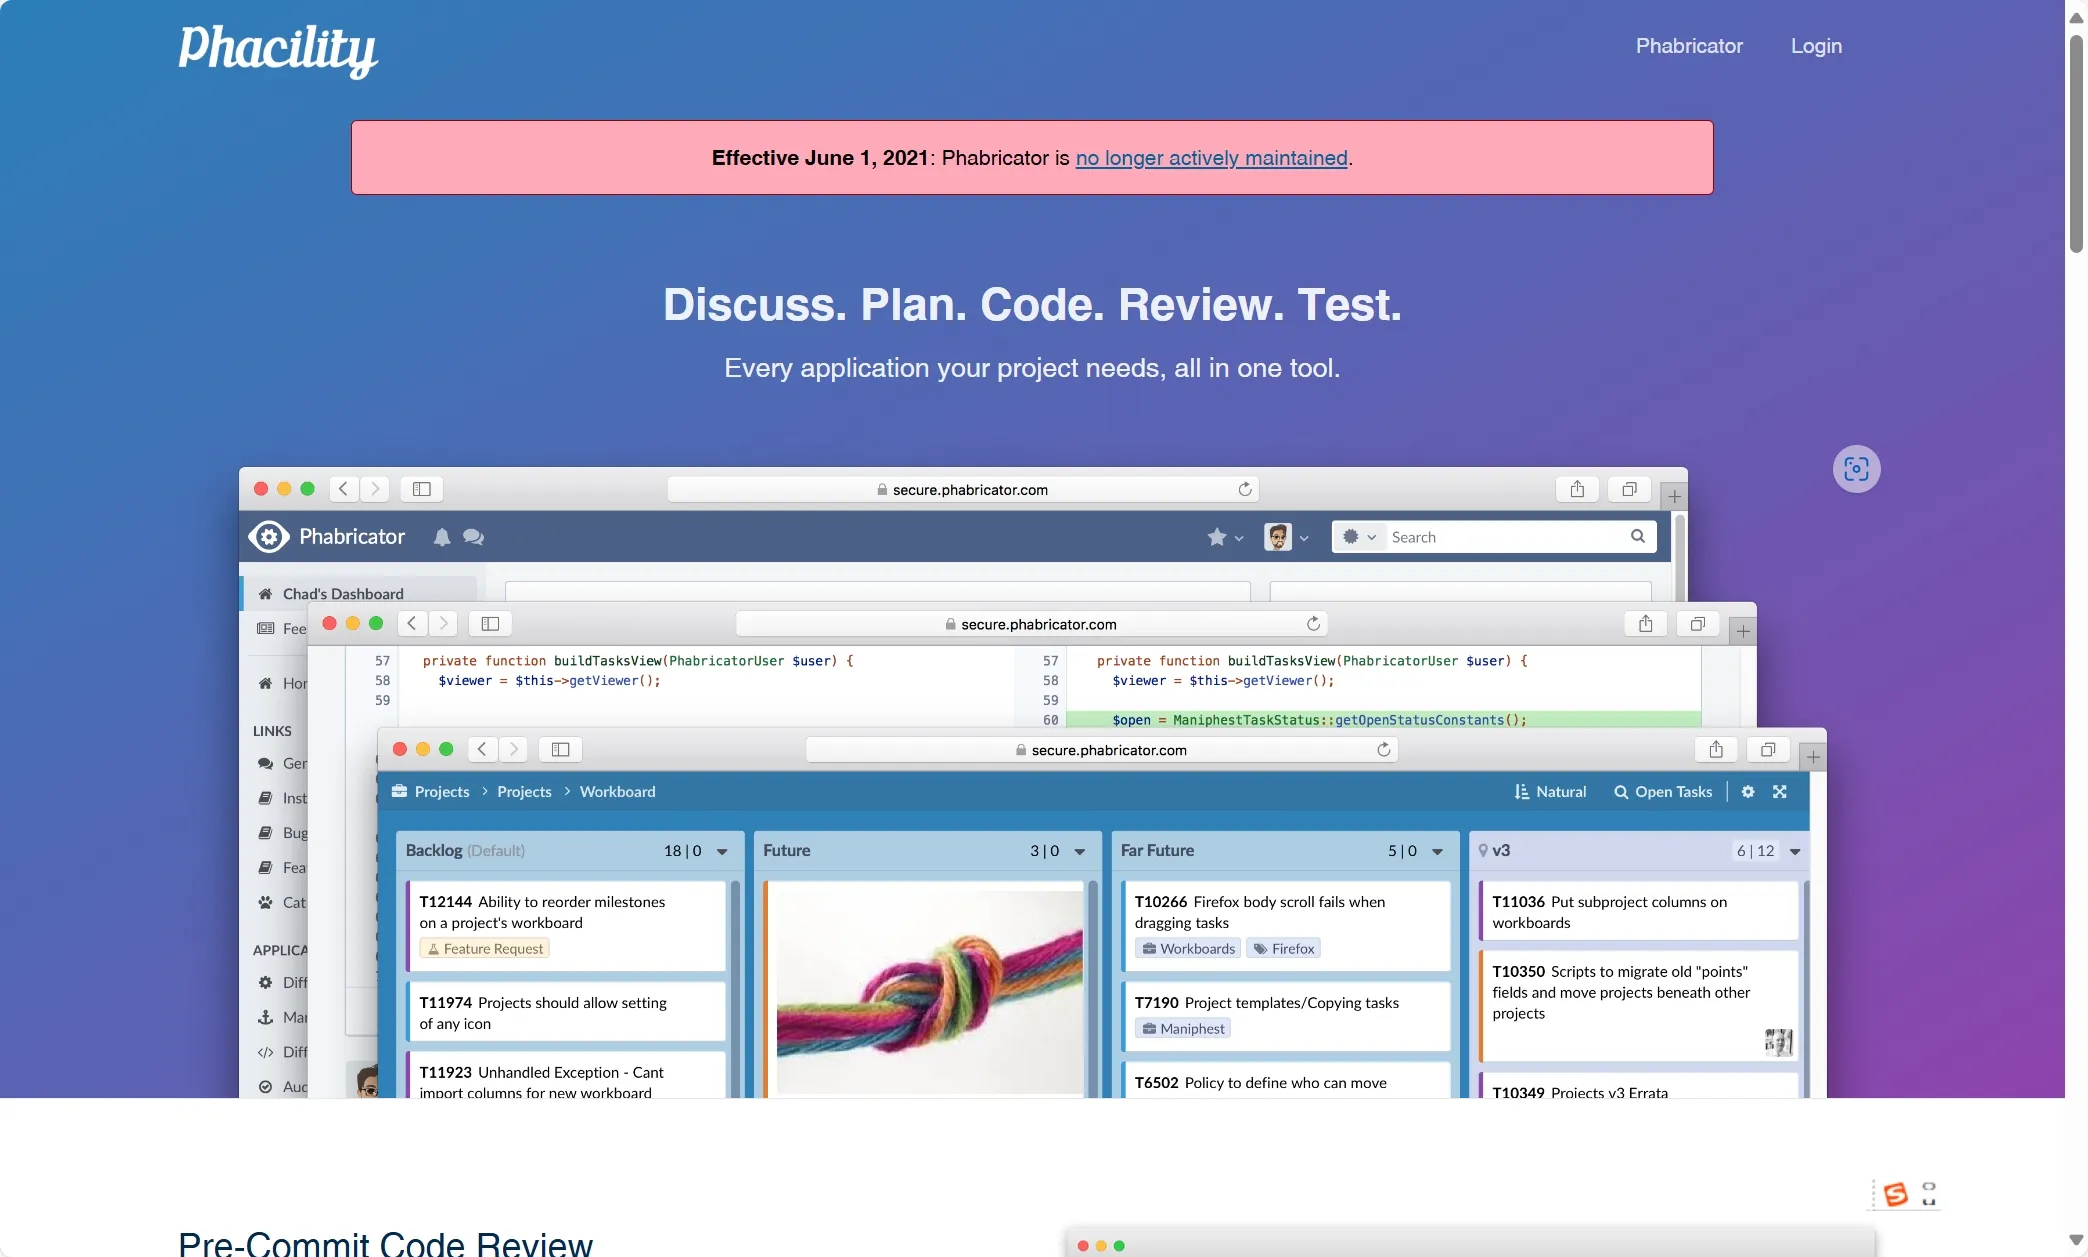Expand the Future column dropdown arrow
Image resolution: width=2088 pixels, height=1257 pixels.
point(1080,851)
